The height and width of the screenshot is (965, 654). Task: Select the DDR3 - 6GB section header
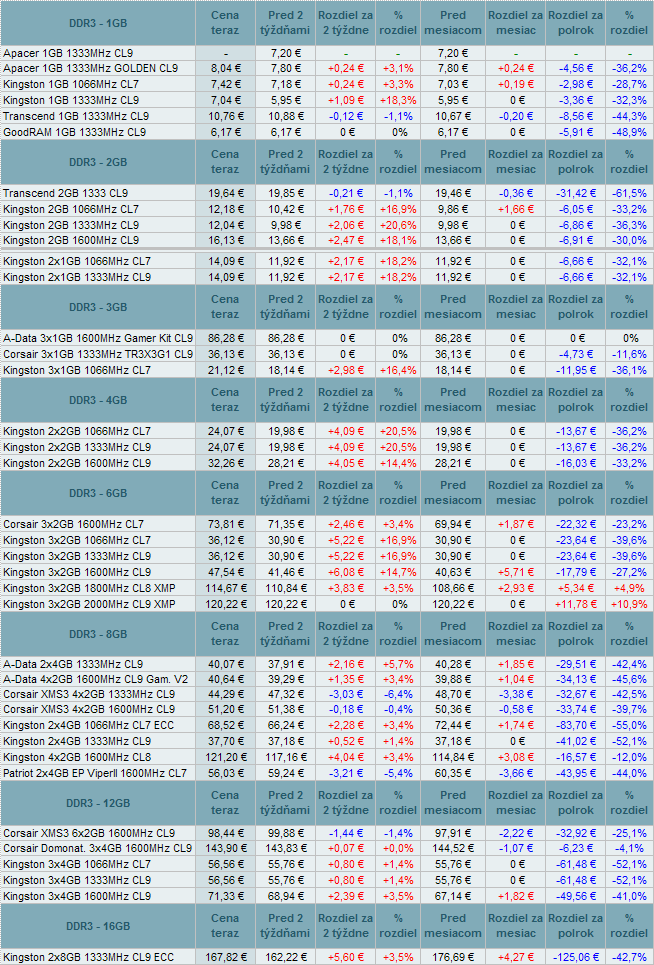click(x=98, y=494)
